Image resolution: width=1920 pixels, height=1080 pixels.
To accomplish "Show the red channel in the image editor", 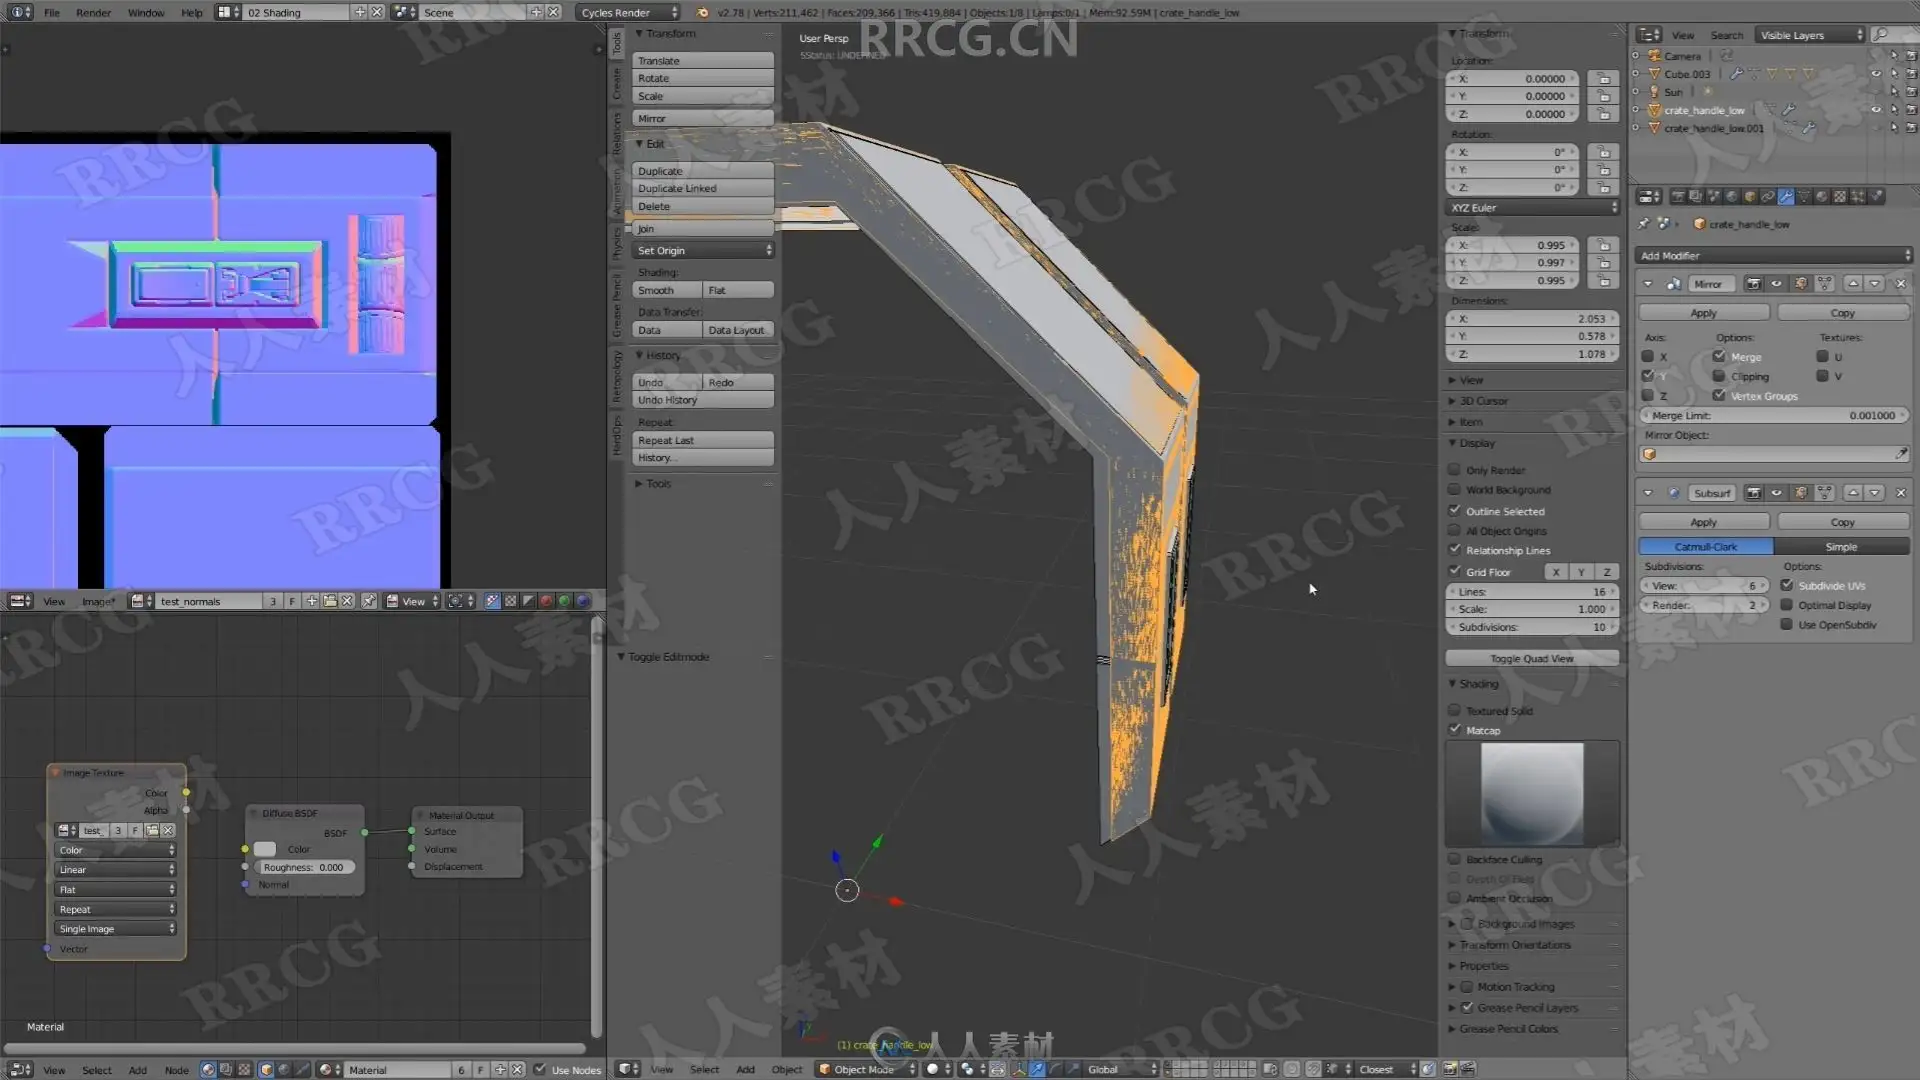I will [546, 601].
